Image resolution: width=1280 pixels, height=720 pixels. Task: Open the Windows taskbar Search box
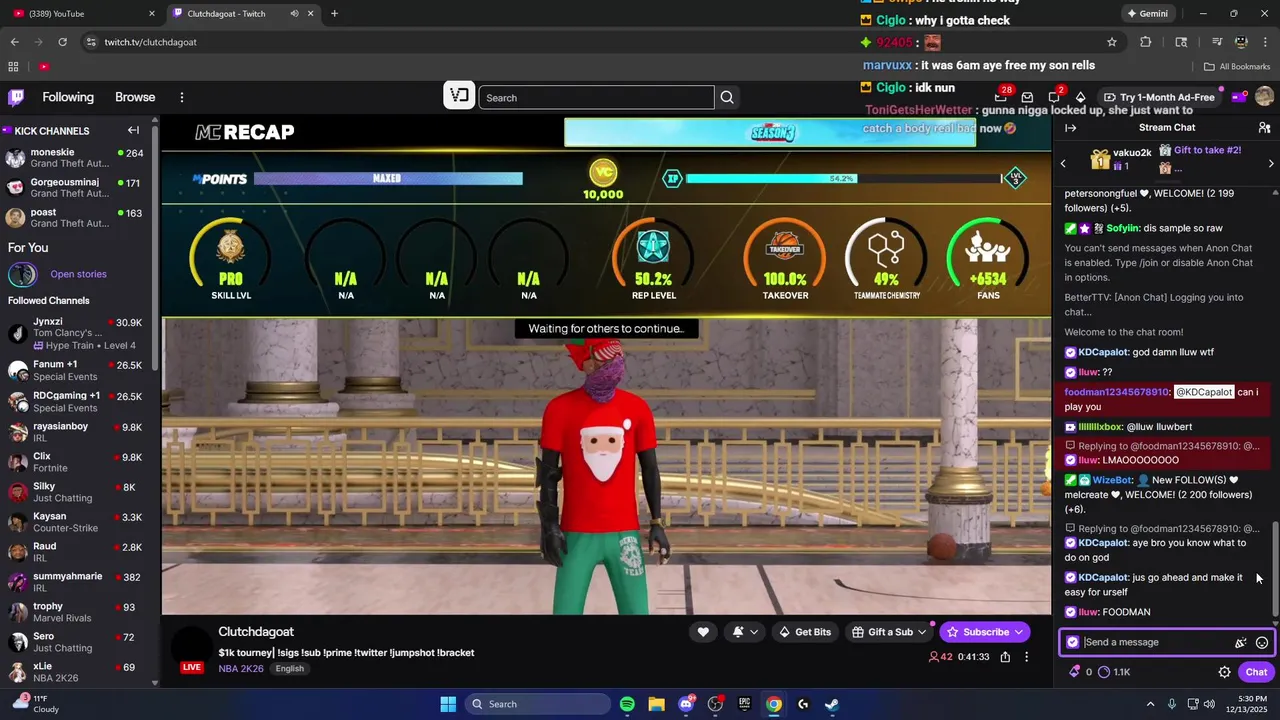point(538,704)
